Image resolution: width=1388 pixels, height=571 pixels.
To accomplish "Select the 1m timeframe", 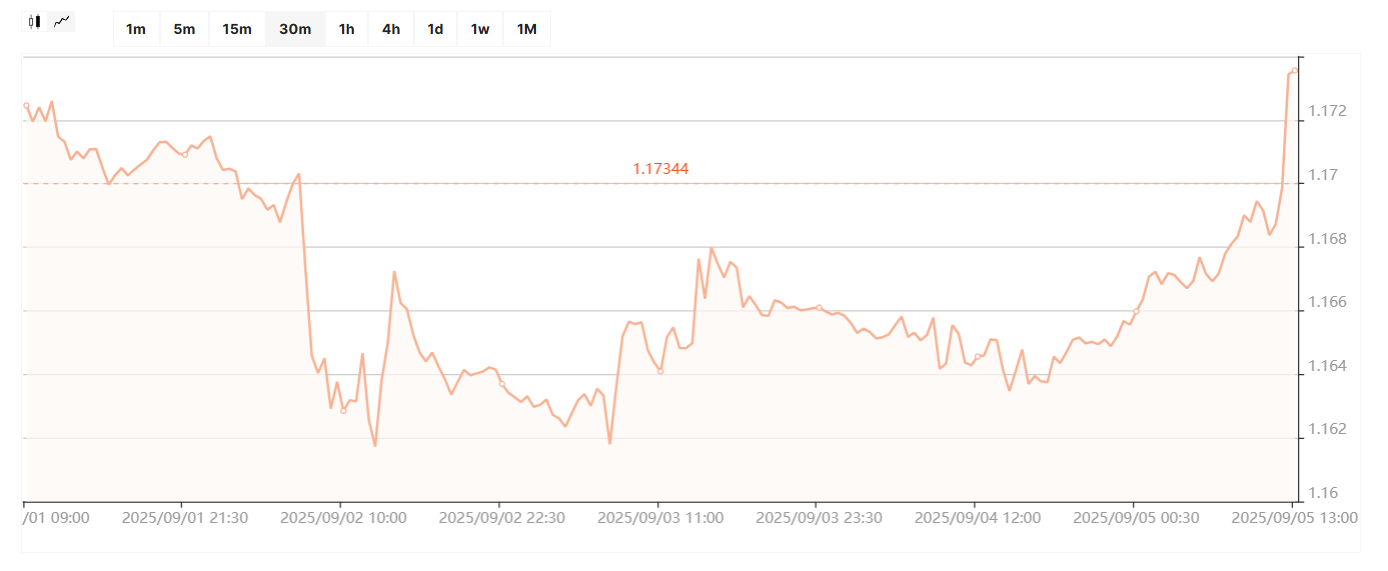I will (136, 29).
